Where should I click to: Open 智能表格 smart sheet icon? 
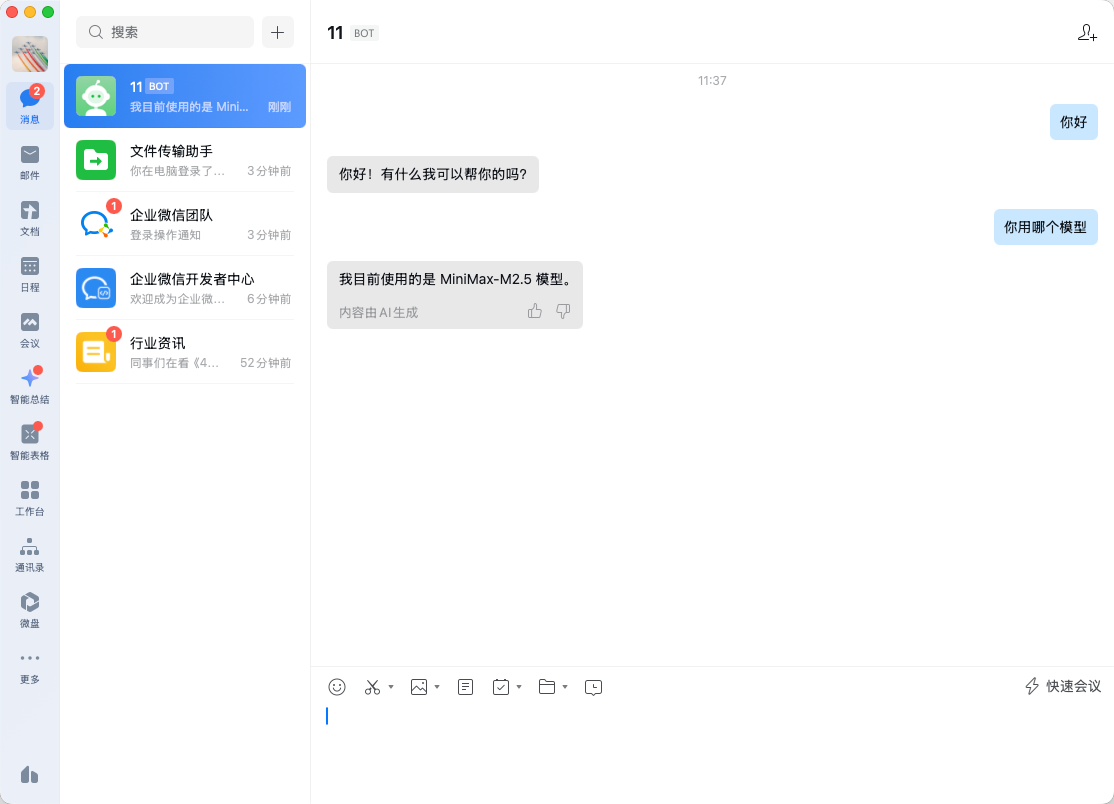pos(30,441)
